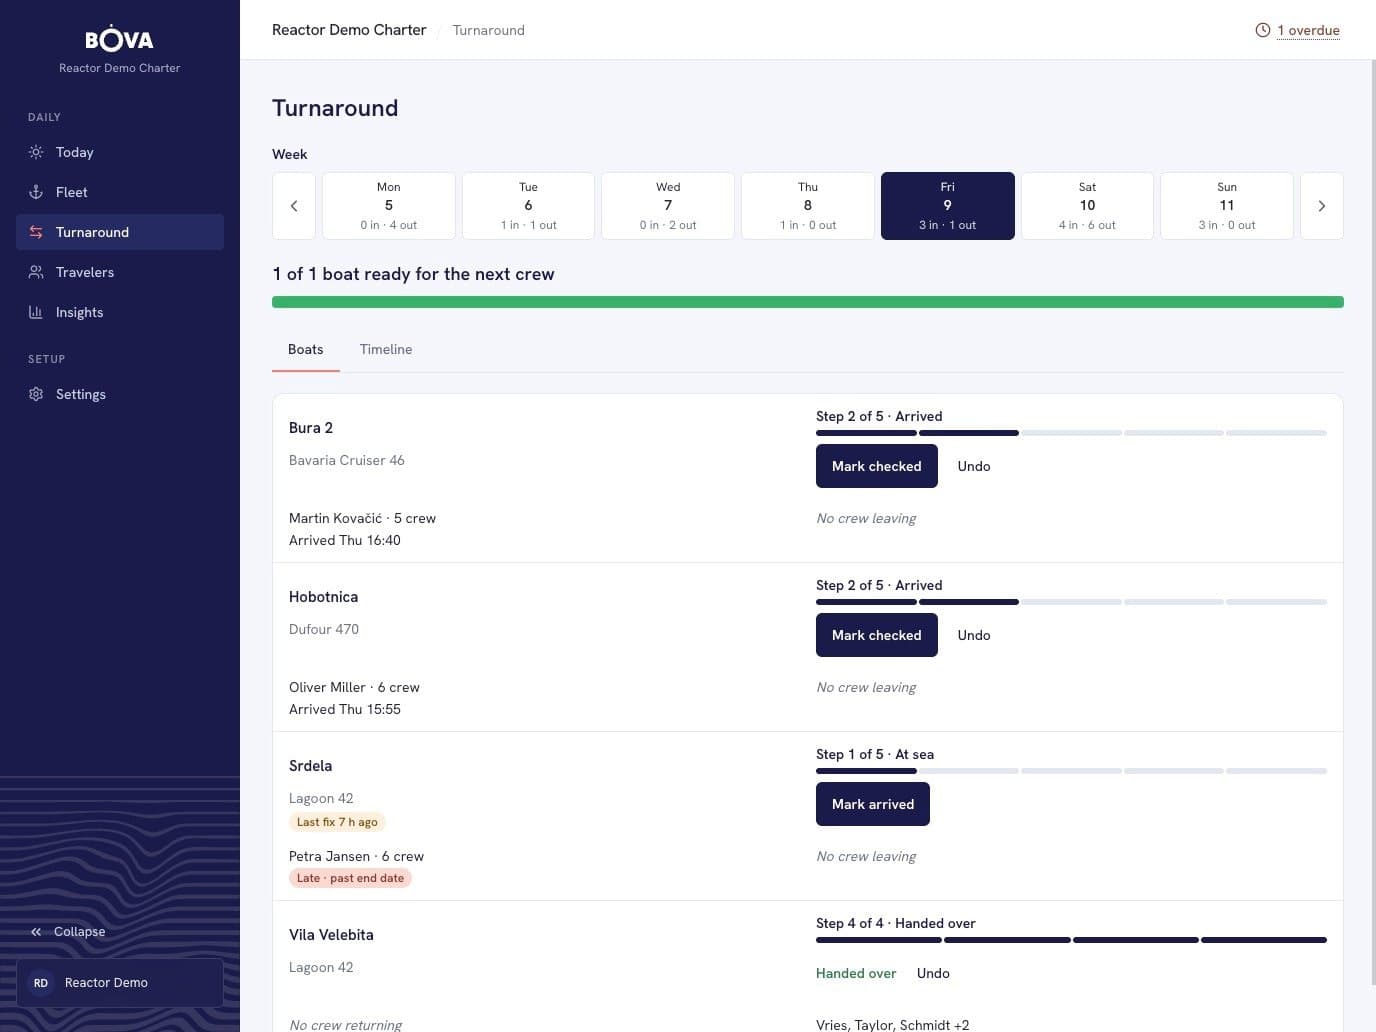Undo Bura 2 arrival step

pos(974,466)
